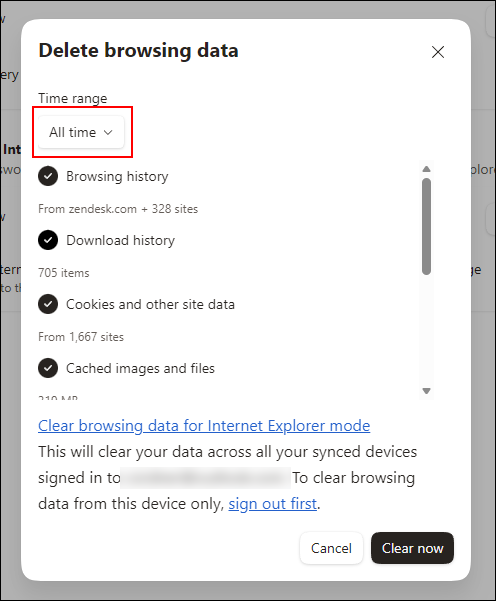Uncheck the Browsing history checkbox
Screen dimensions: 496x601
[x=48, y=176]
